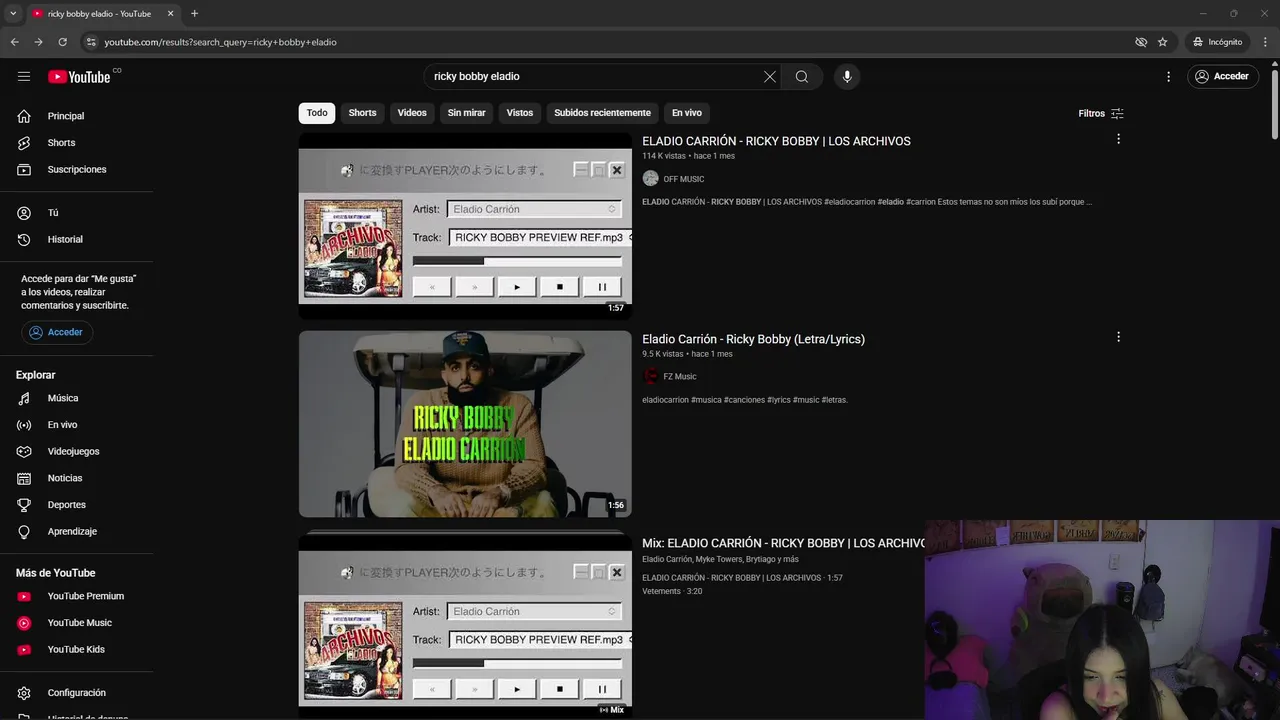
Task: Click the browser address bar URL
Action: coord(220,42)
